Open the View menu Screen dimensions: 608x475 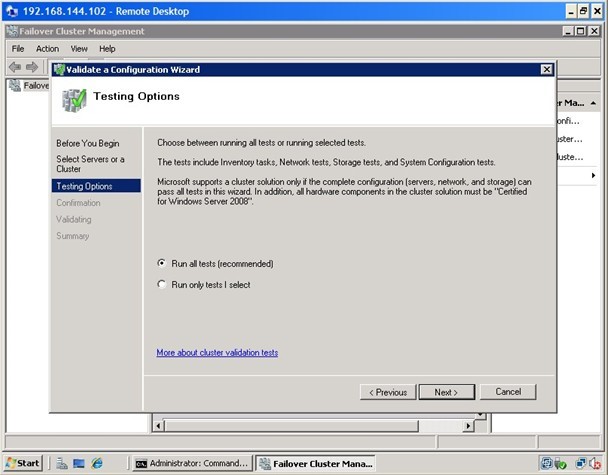tap(79, 48)
